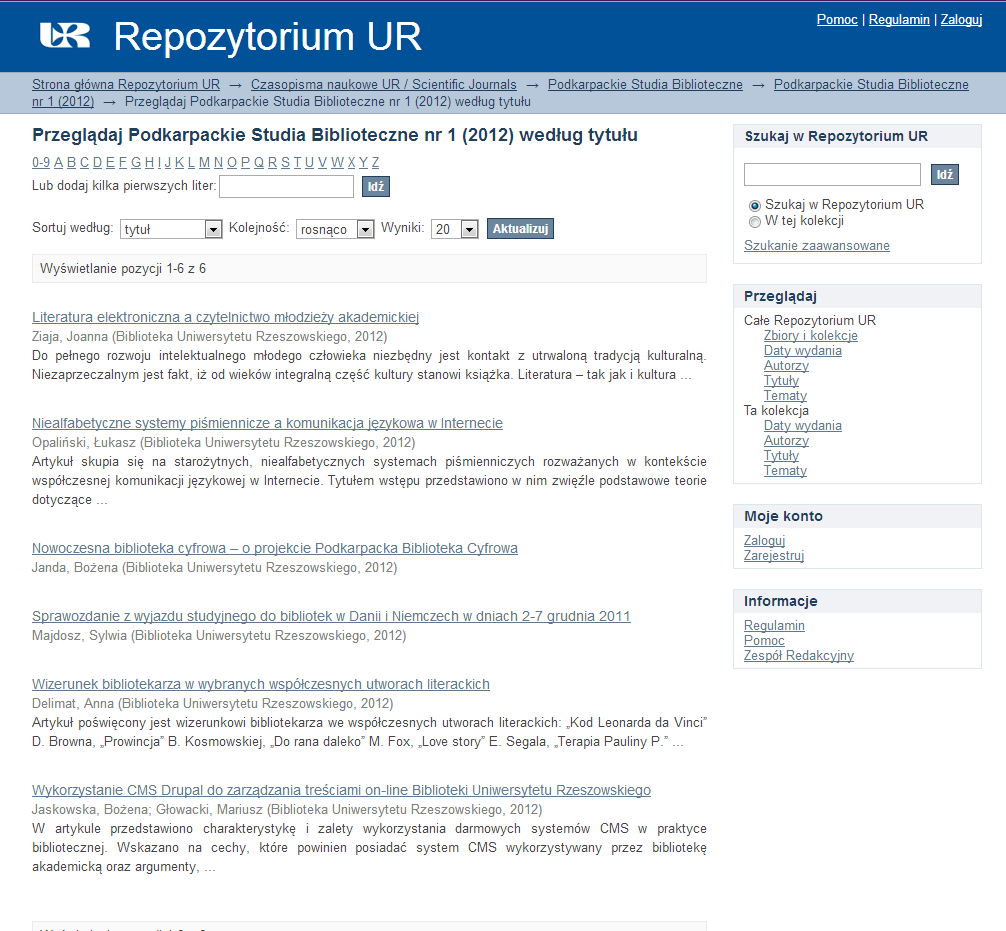The image size is (1006, 931).
Task: Open Regulamin in Informacje panel
Action: 774,626
